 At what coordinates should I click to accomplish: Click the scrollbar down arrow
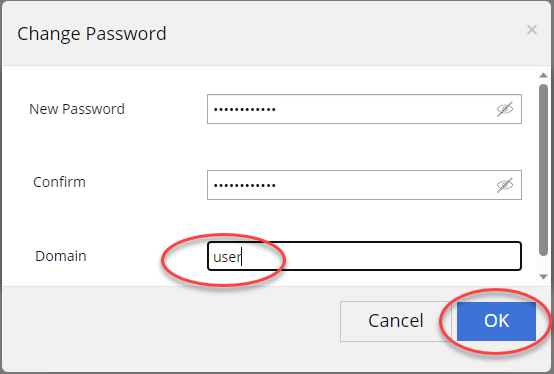[x=543, y=277]
